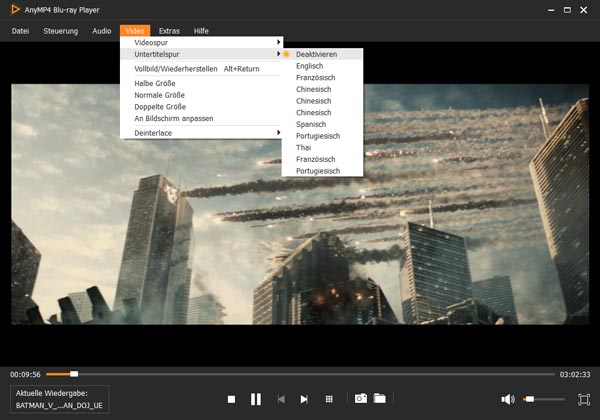
Task: Mute audio via the speaker icon
Action: pyautogui.click(x=508, y=399)
